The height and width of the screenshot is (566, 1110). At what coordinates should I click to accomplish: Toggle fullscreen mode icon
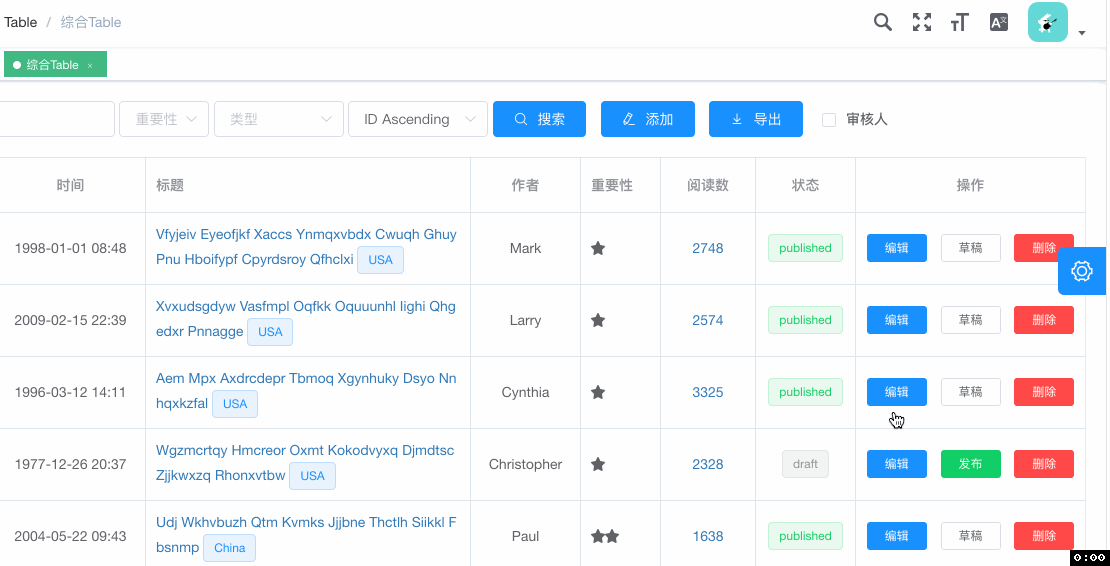922,22
